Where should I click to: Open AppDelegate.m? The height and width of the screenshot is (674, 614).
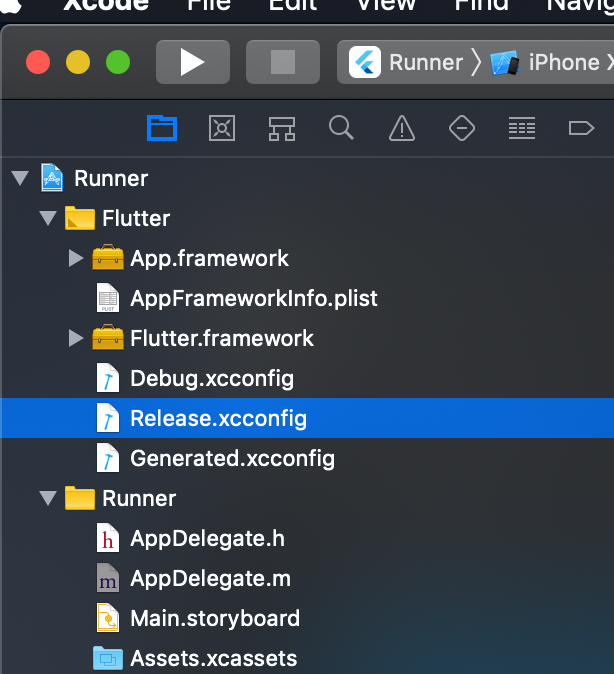coord(210,579)
